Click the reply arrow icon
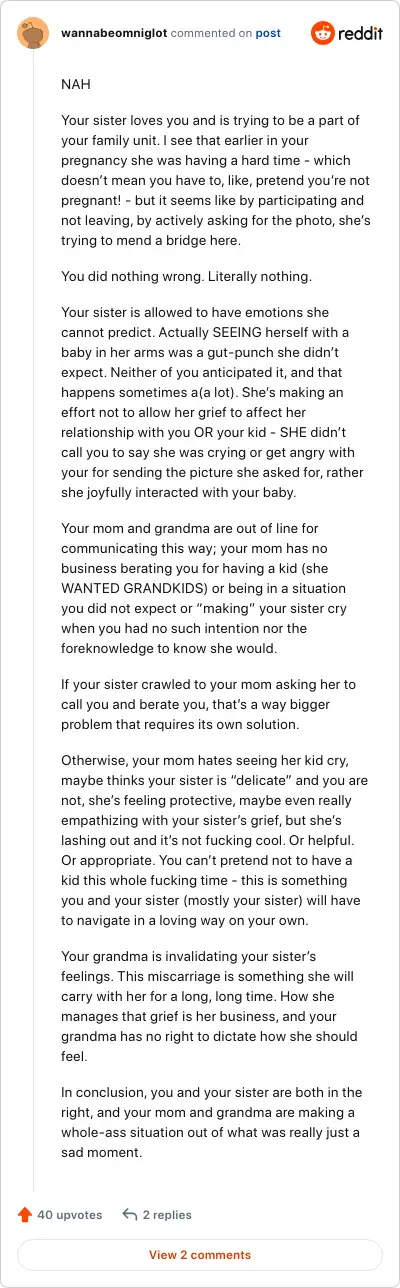Viewport: 400px width, 1288px height. (x=129, y=1214)
